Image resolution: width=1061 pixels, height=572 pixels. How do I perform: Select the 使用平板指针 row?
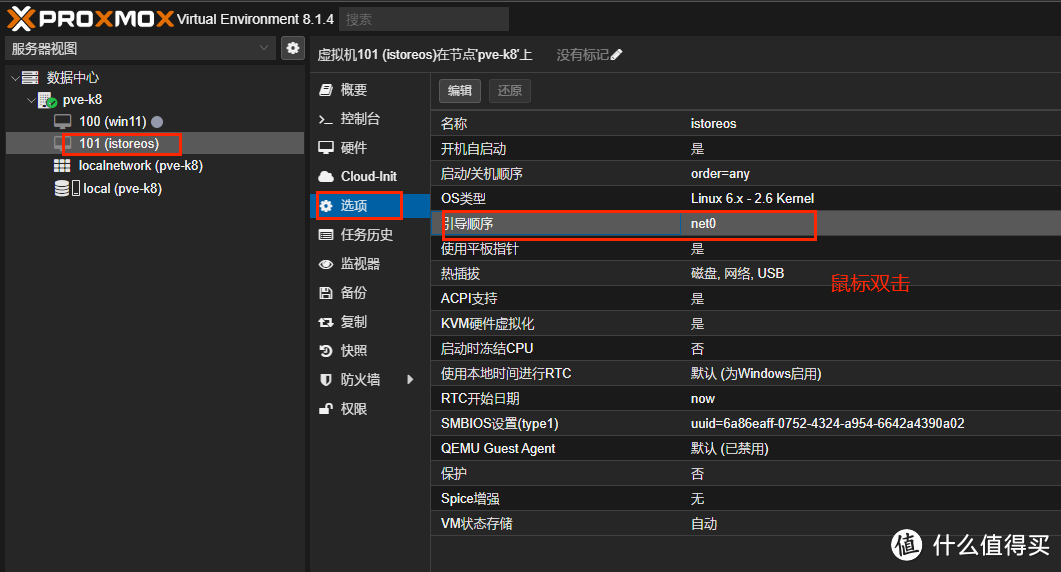tap(746, 248)
